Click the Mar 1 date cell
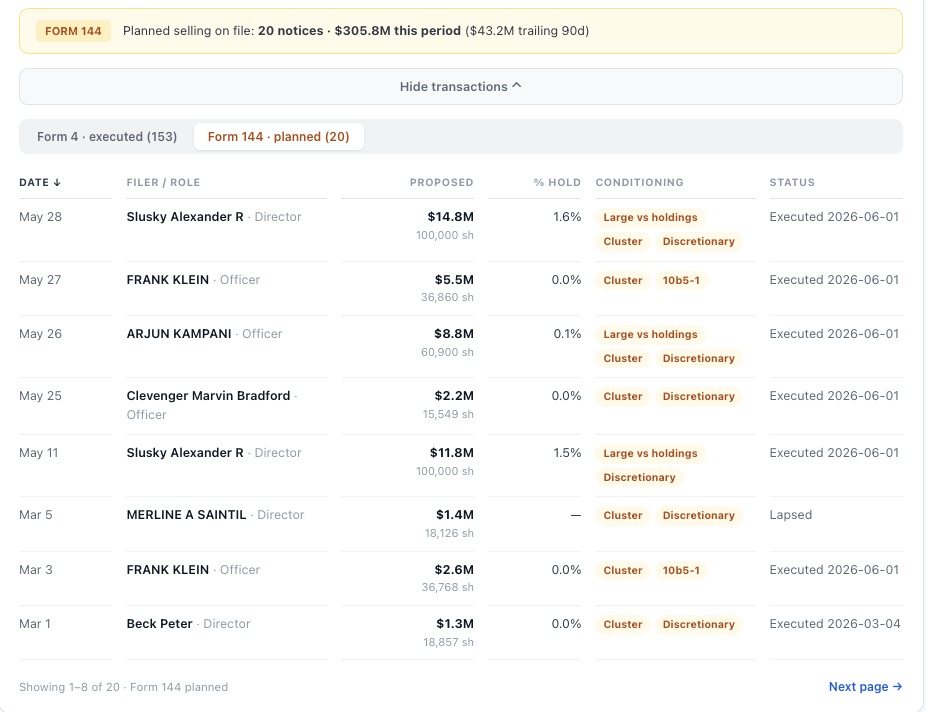The image size is (926, 712). point(35,624)
